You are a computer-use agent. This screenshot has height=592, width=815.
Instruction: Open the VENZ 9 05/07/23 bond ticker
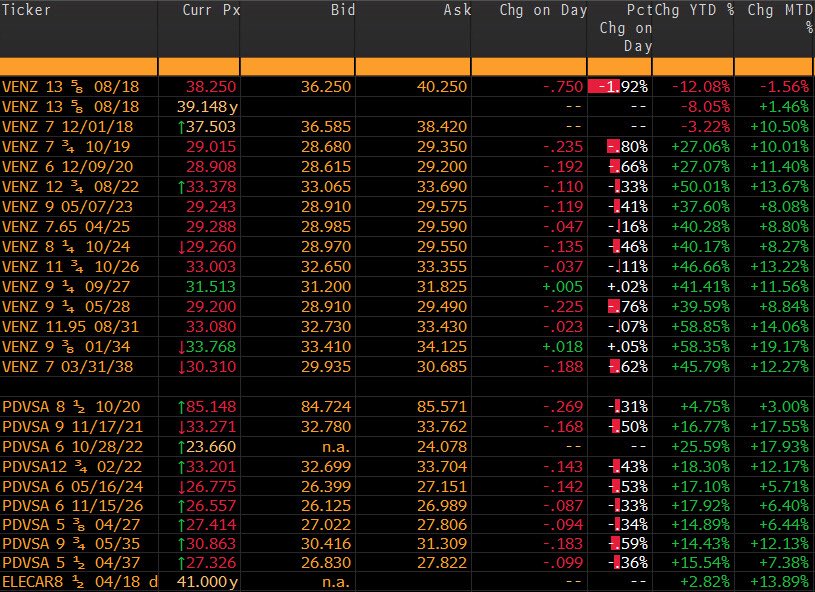click(67, 207)
